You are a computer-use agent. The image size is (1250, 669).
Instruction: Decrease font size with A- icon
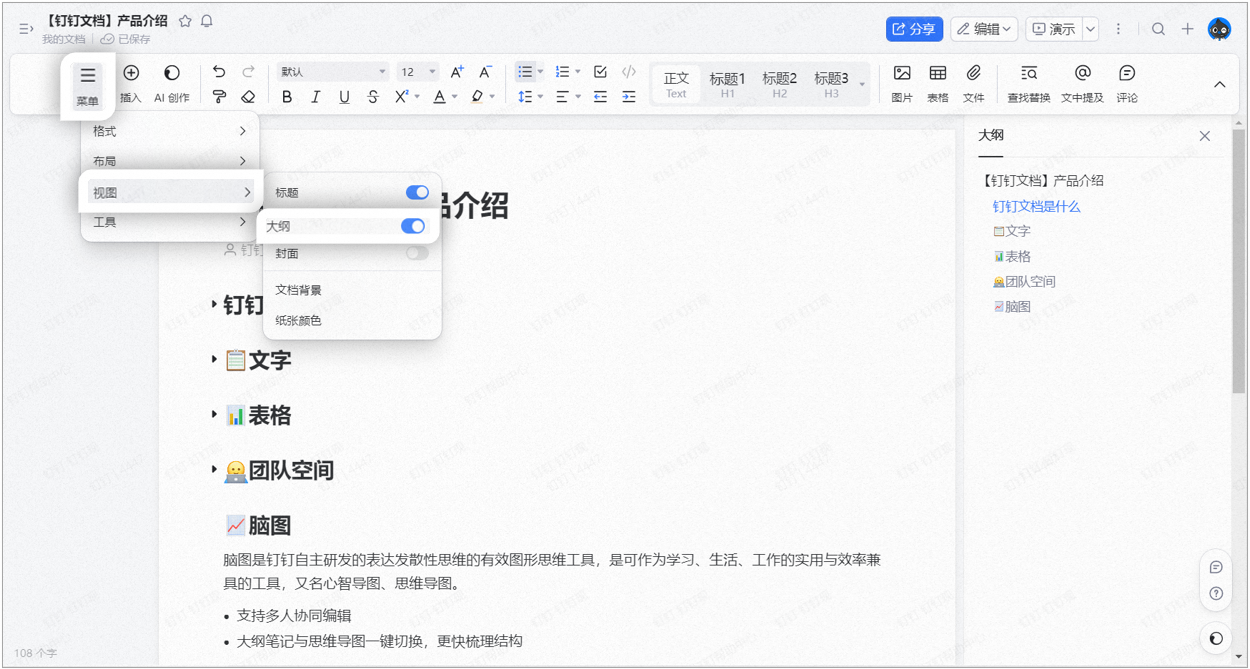pos(485,72)
